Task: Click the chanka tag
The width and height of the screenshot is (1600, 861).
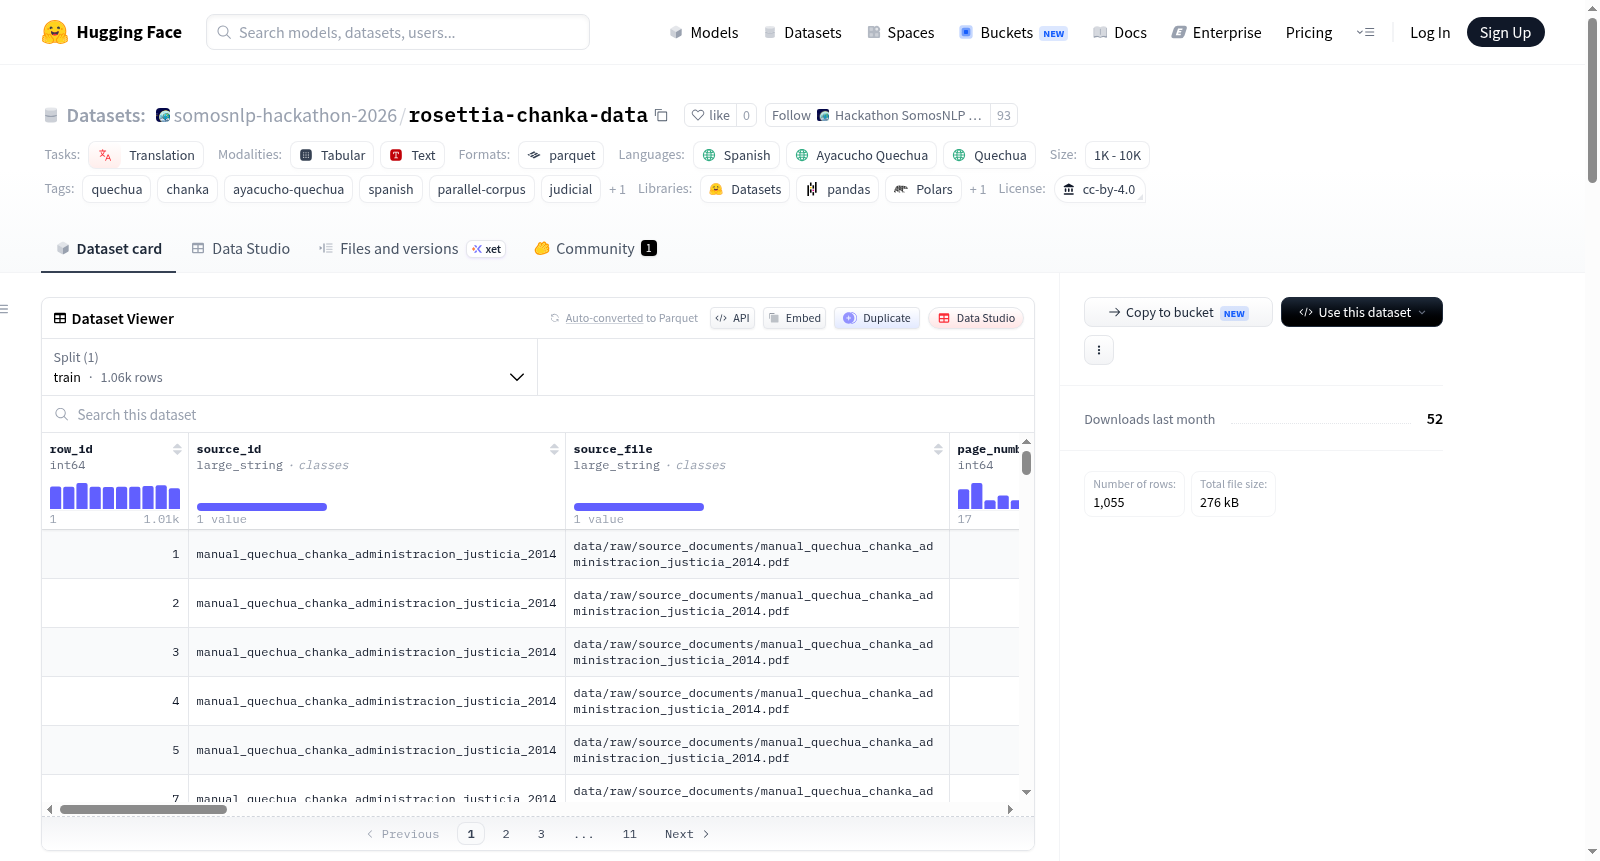Action: (x=188, y=189)
